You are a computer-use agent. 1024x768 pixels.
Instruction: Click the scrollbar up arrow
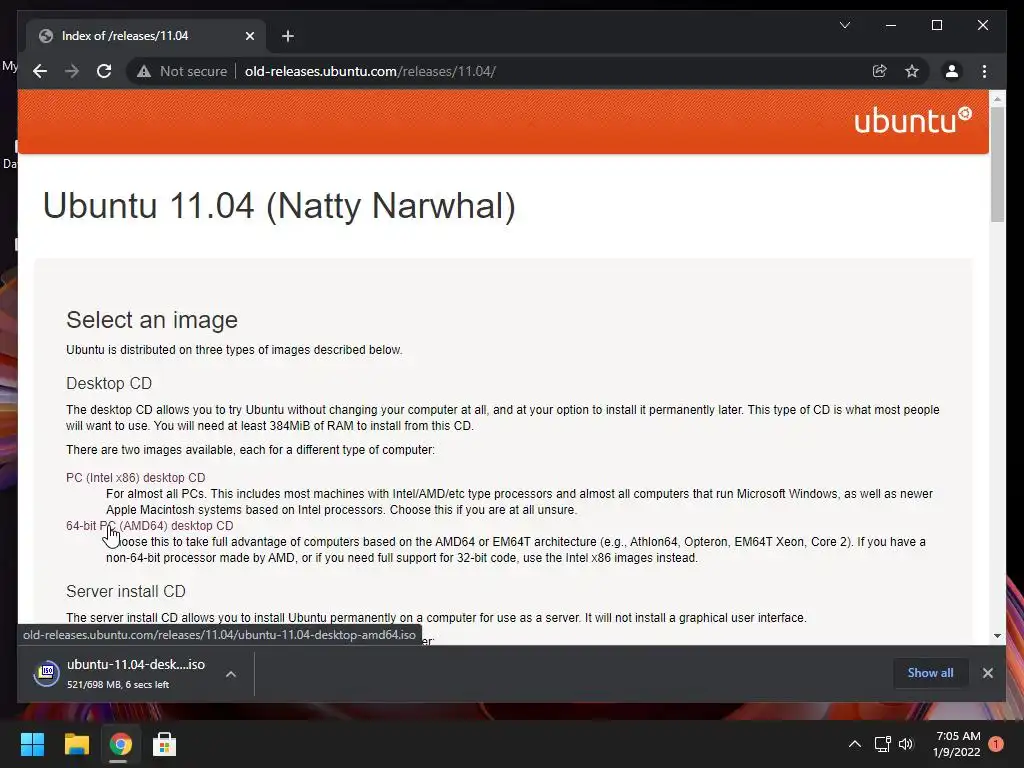[x=997, y=99]
